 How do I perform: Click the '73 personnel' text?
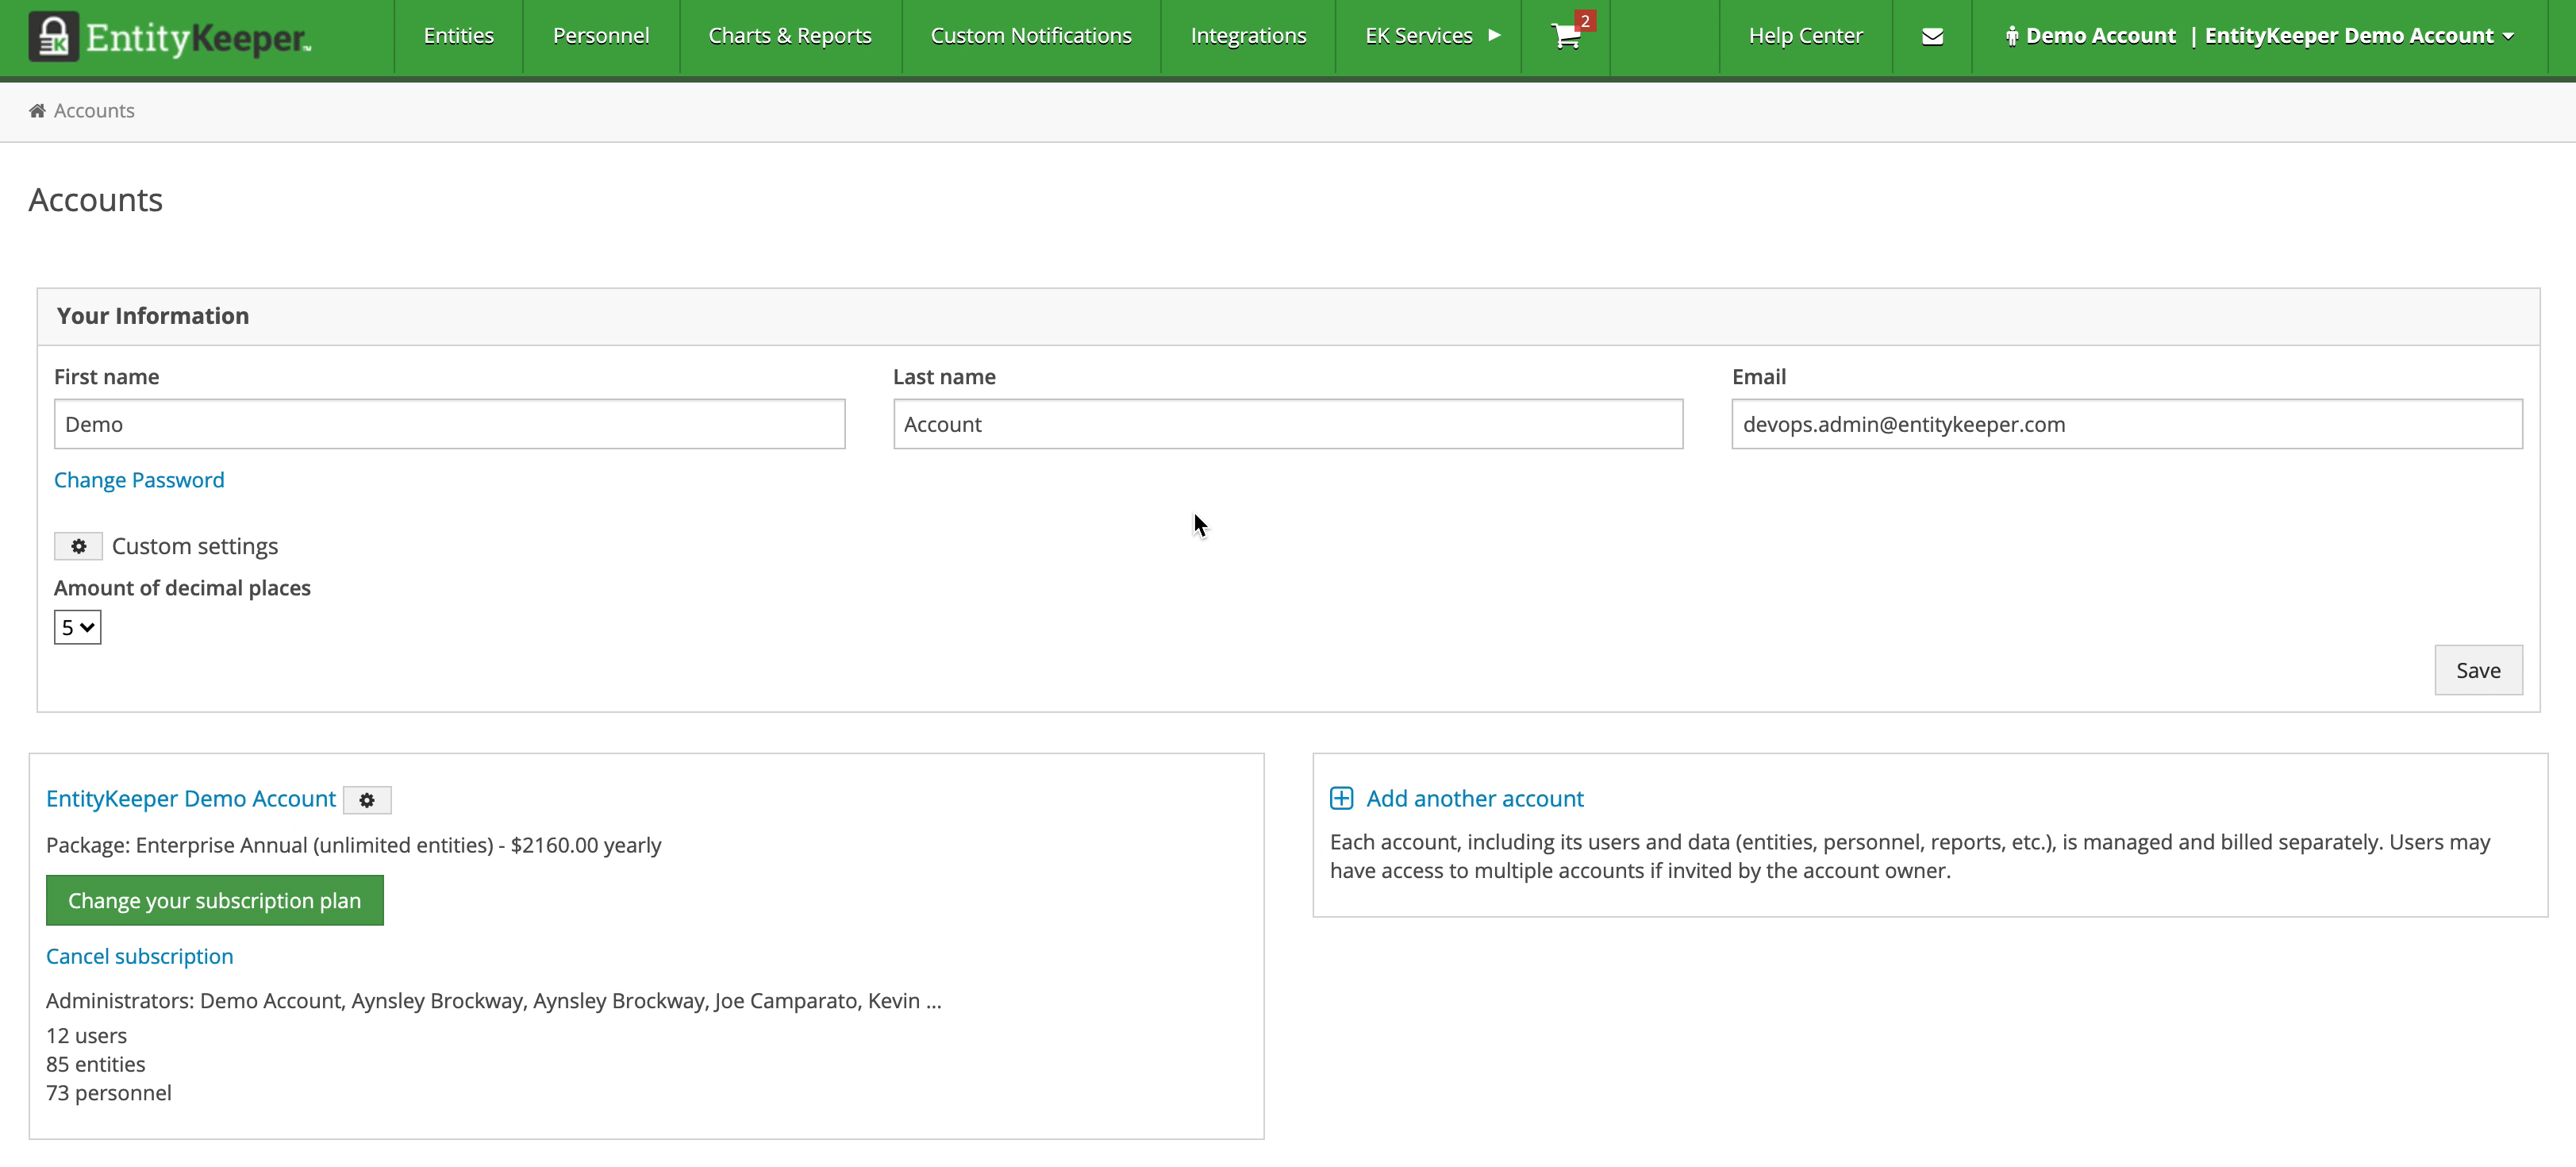coord(109,1093)
